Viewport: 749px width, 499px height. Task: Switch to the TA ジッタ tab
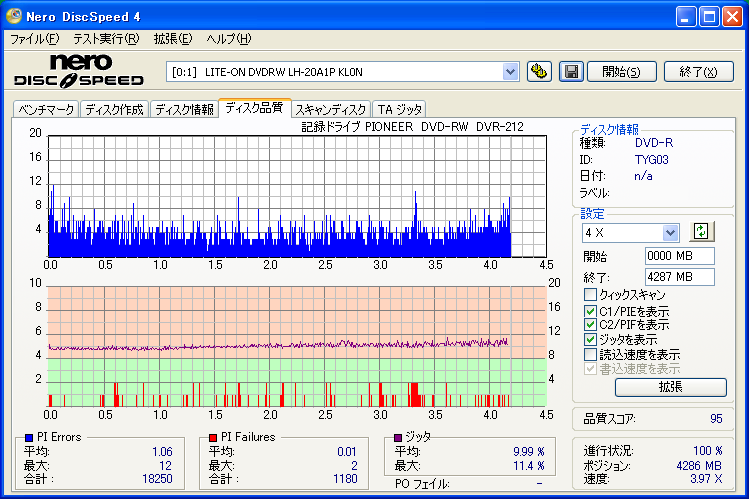tap(399, 110)
